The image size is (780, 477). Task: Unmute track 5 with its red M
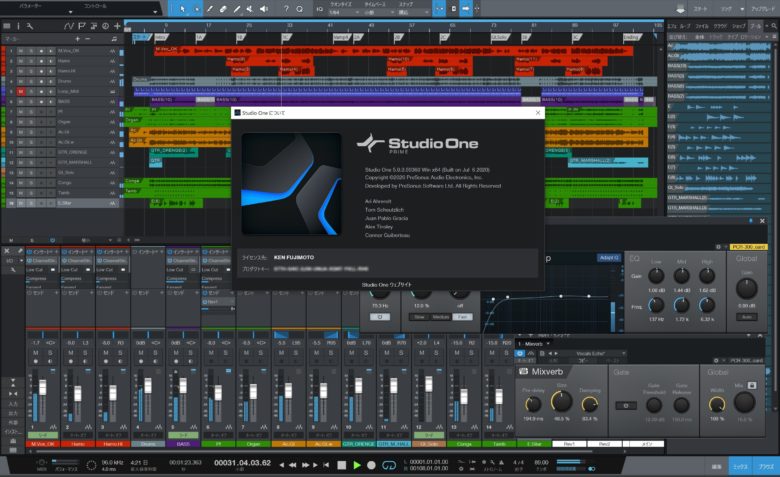click(21, 92)
